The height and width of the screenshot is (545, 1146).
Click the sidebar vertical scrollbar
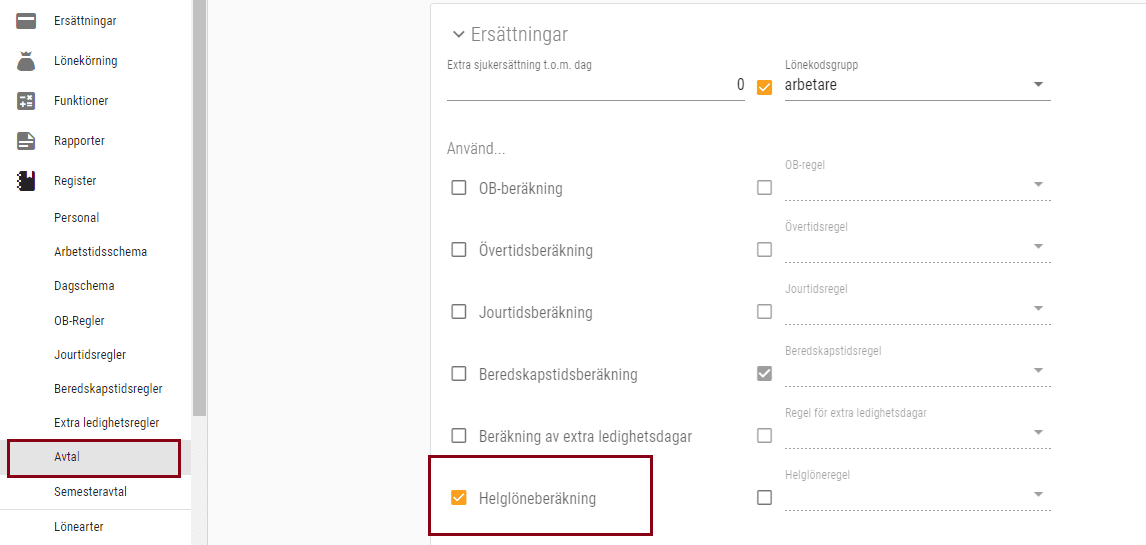click(x=199, y=200)
